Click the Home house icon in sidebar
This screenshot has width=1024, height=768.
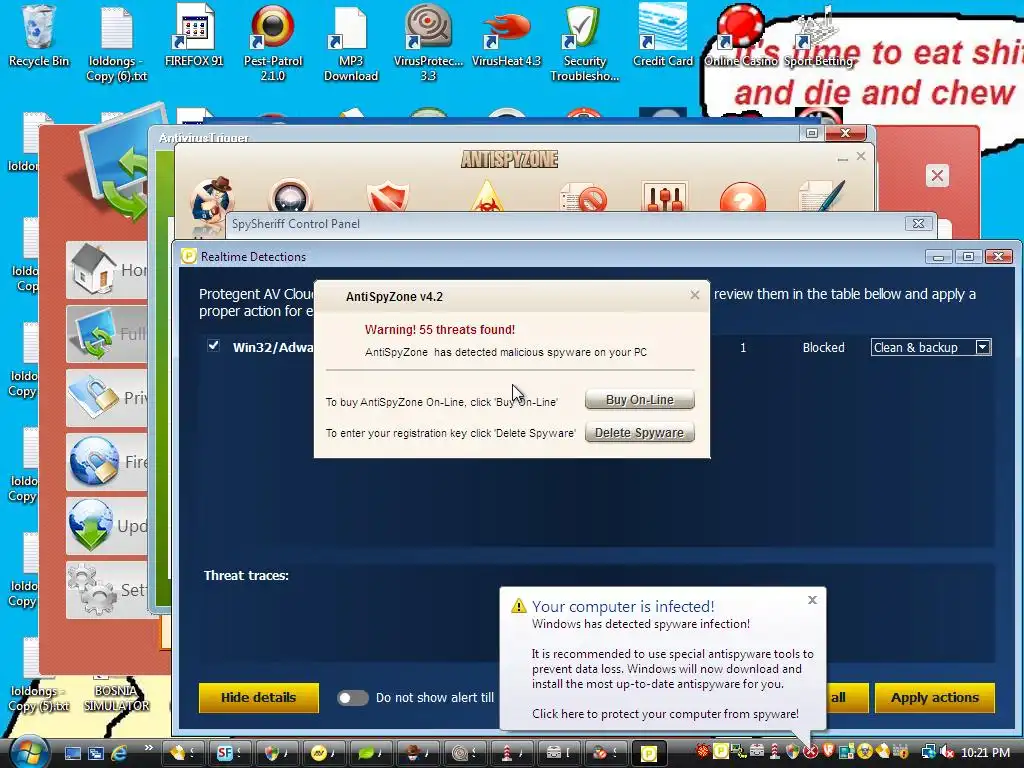(95, 269)
